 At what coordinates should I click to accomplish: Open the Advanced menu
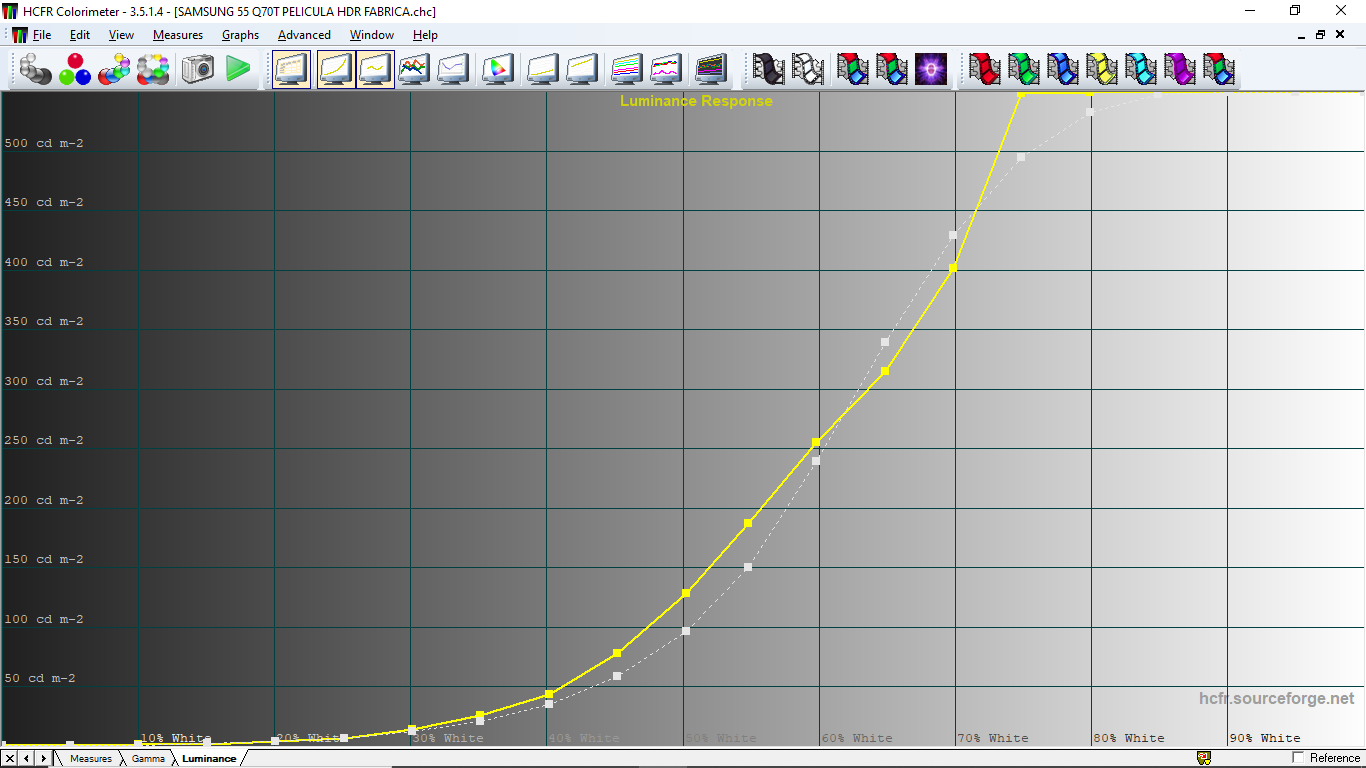[304, 35]
